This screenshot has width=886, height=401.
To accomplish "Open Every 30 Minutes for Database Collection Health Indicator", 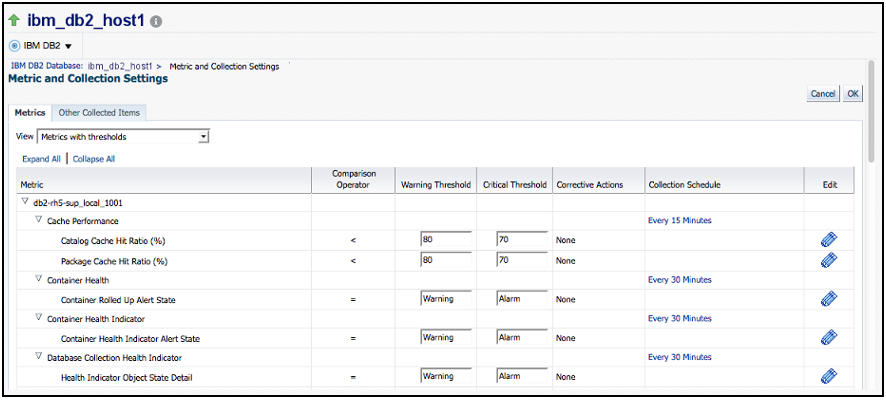I will (x=680, y=357).
